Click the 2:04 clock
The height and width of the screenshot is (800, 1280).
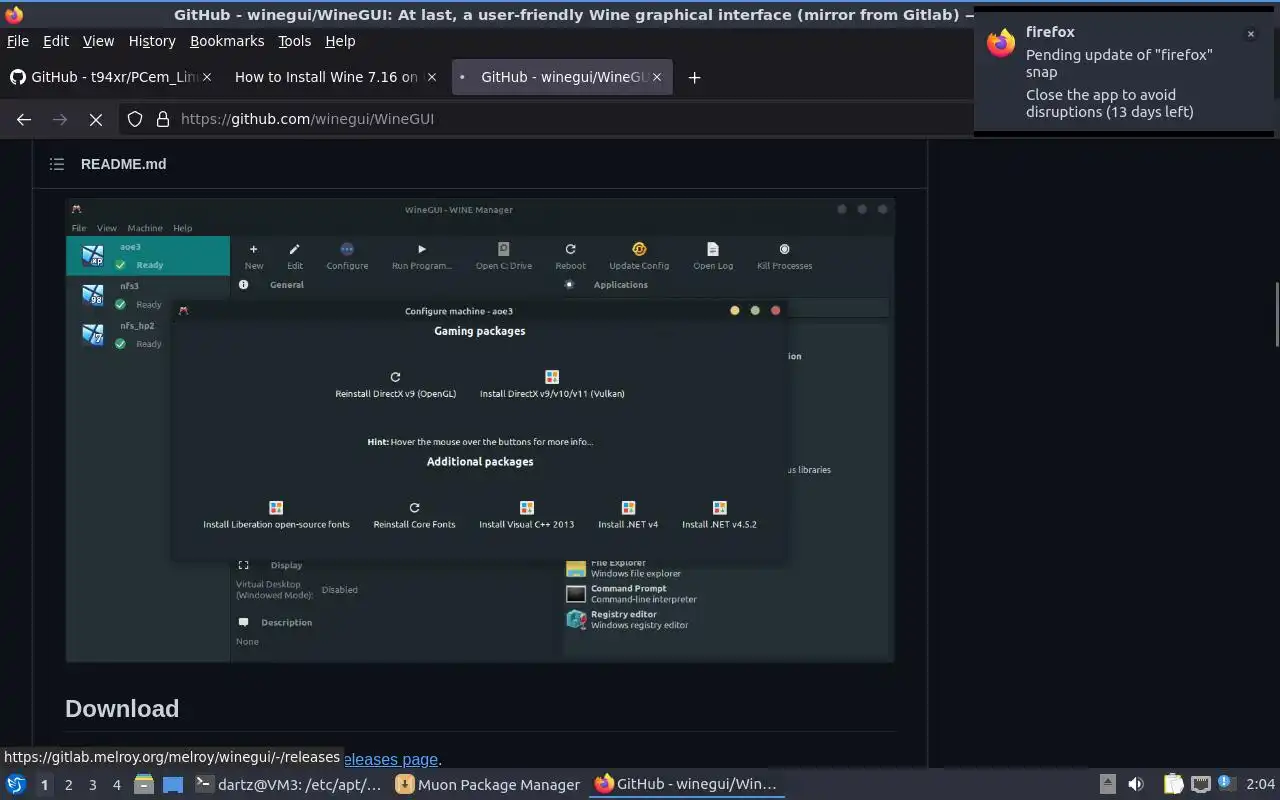pos(1260,785)
